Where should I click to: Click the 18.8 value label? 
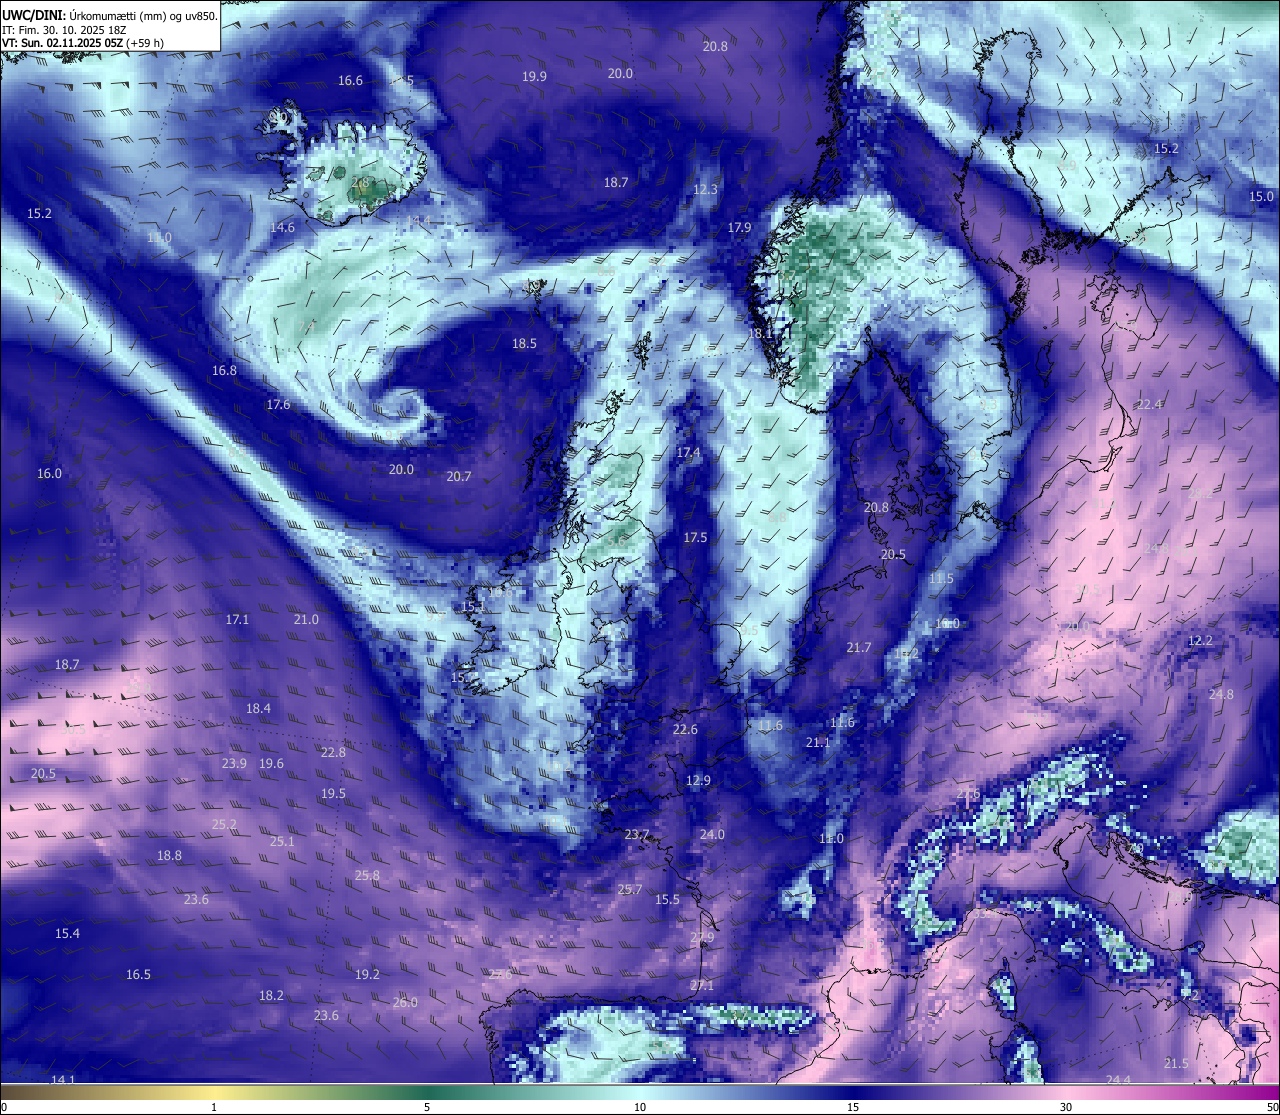(169, 856)
